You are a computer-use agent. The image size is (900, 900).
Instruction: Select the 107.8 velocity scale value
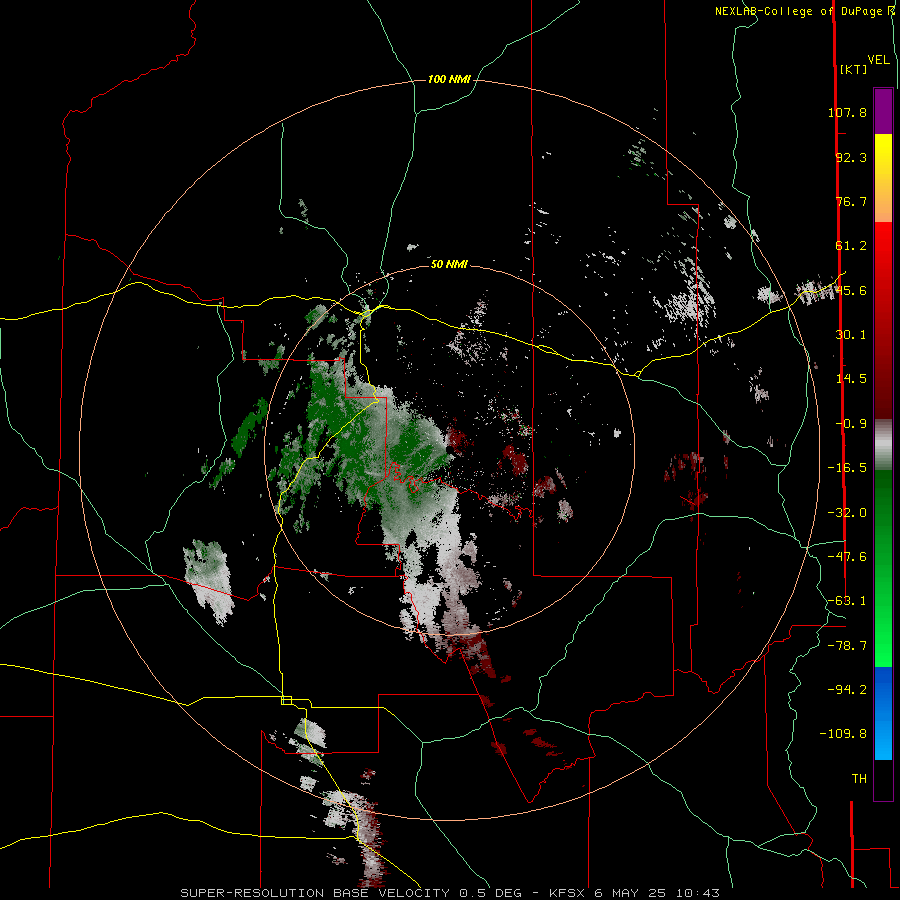pyautogui.click(x=847, y=112)
